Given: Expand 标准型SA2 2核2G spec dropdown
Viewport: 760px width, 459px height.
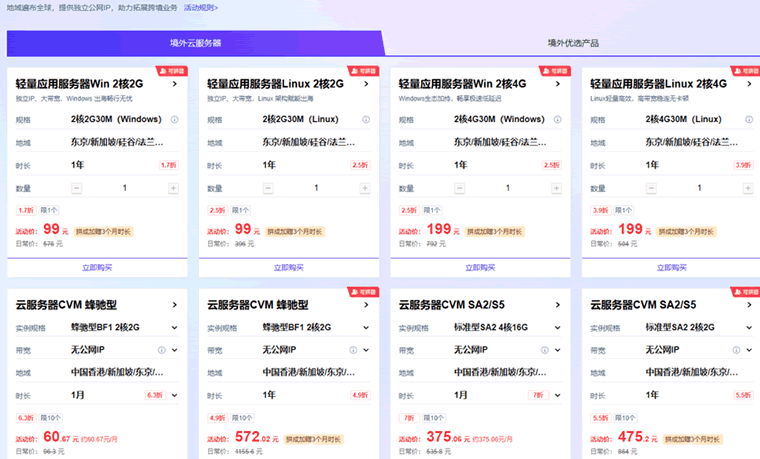Looking at the screenshot, I should click(749, 328).
